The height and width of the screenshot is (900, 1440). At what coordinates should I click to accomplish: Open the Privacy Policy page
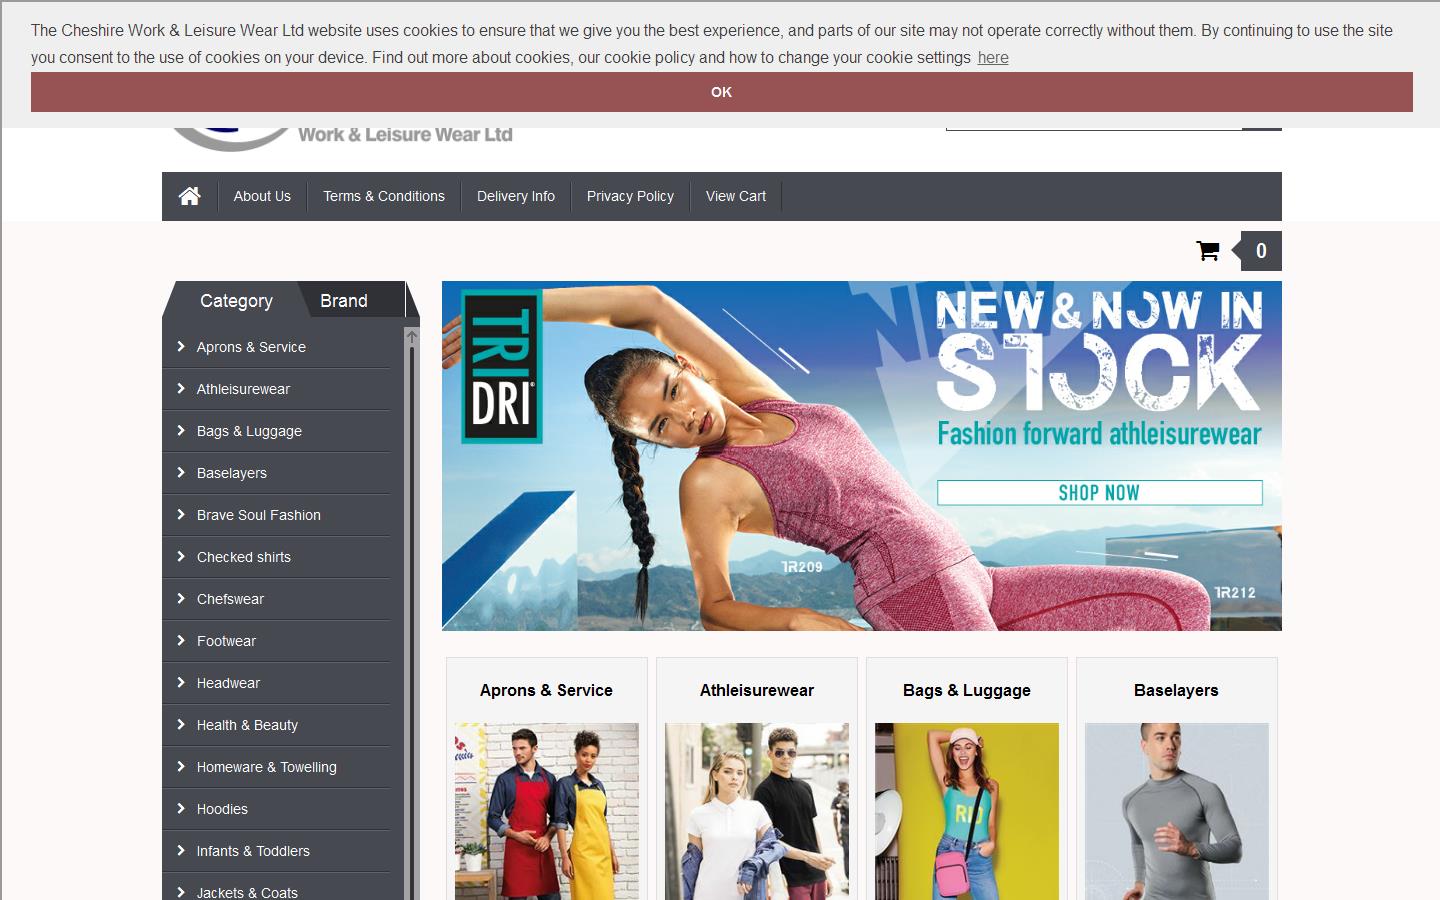pyautogui.click(x=630, y=196)
